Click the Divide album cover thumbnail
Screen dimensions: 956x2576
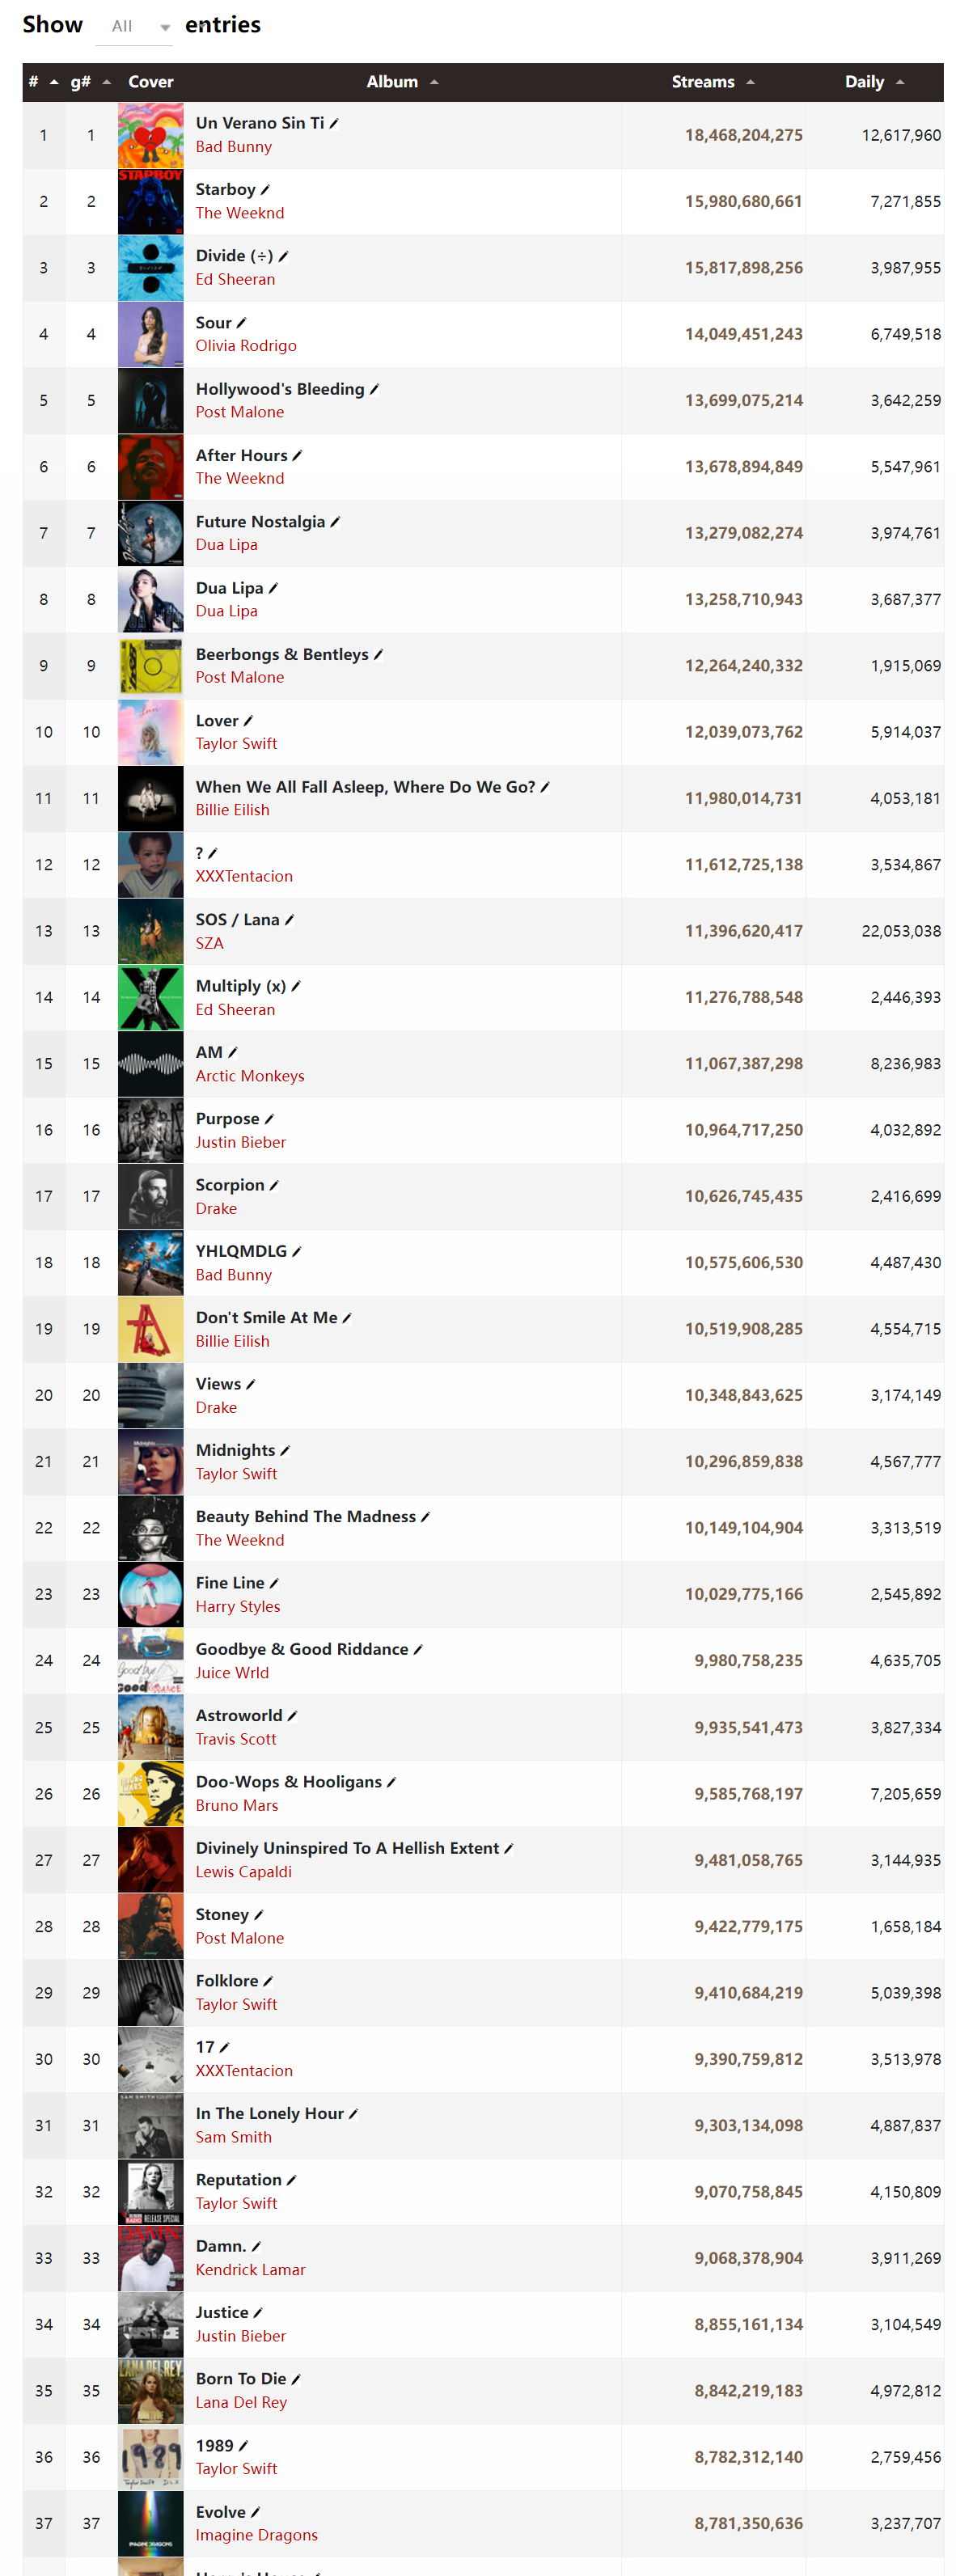[x=151, y=268]
